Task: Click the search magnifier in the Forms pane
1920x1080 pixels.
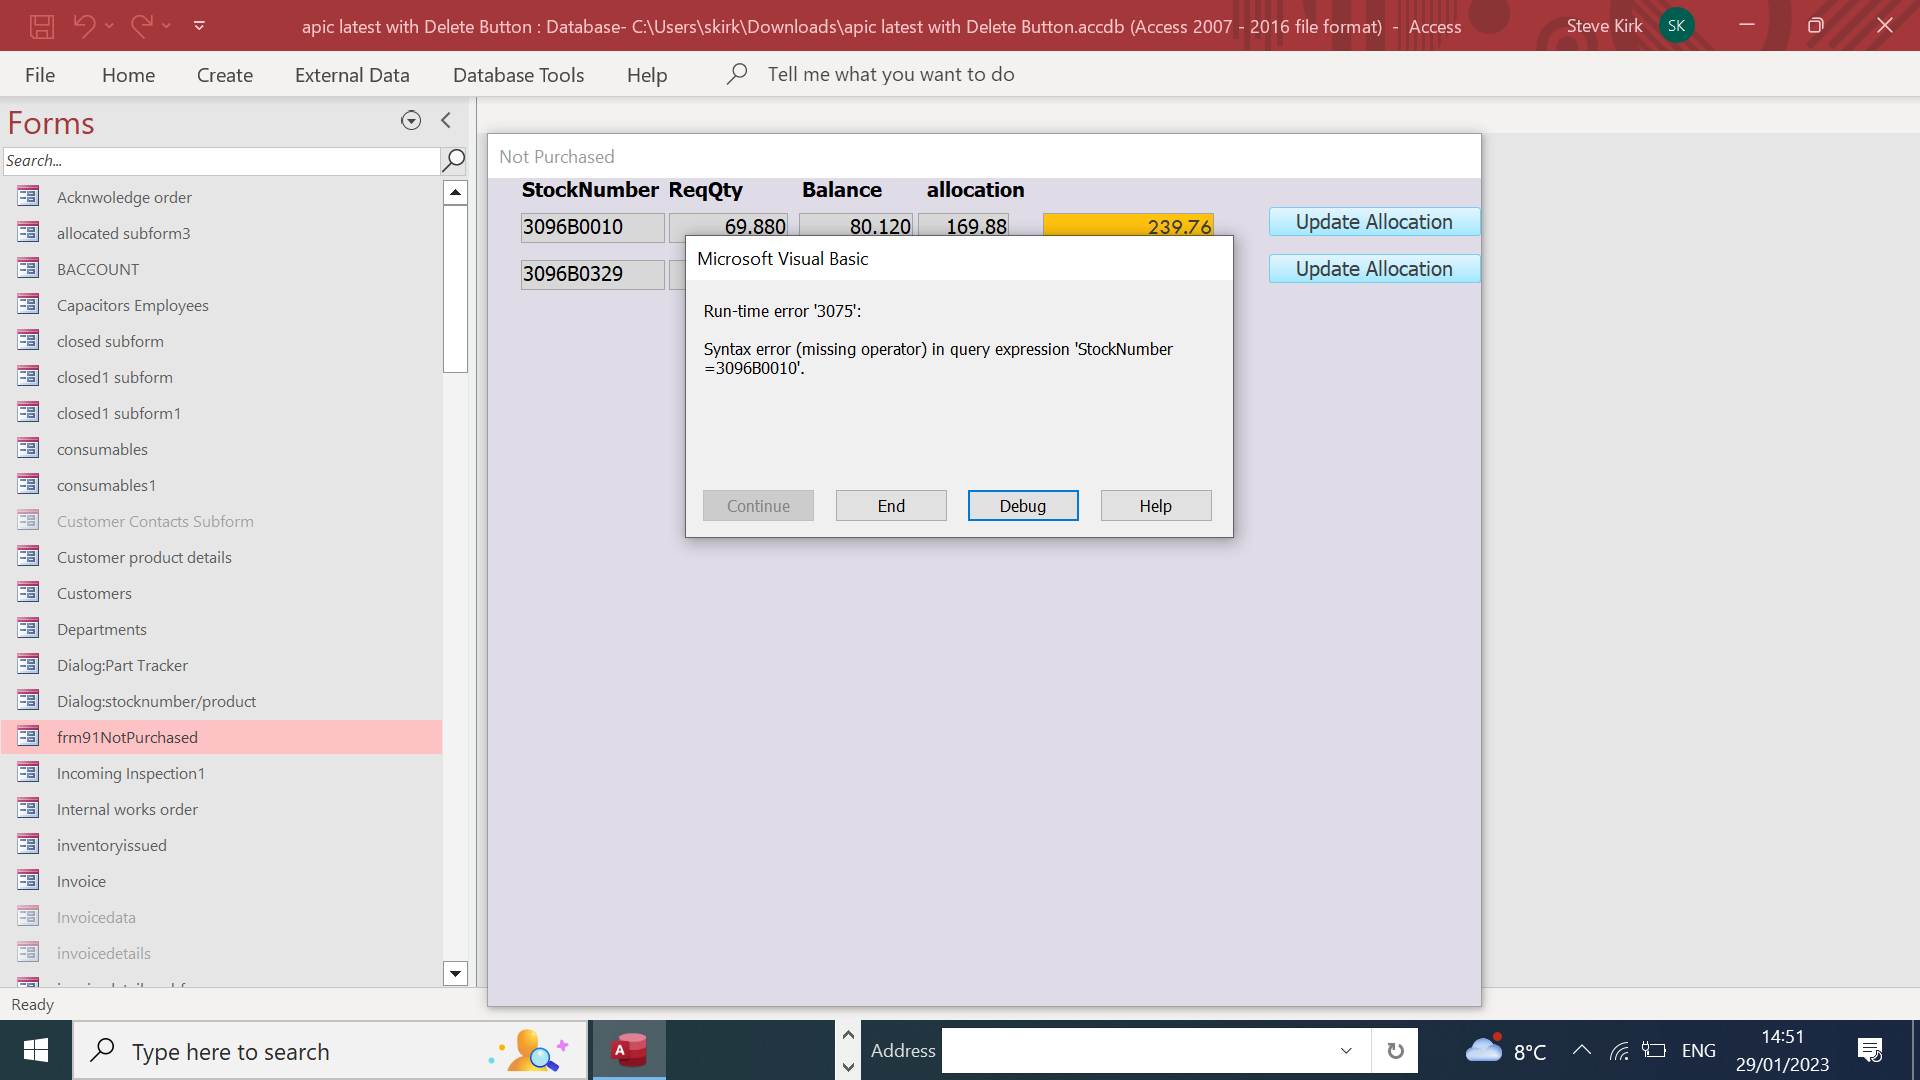Action: coord(454,160)
